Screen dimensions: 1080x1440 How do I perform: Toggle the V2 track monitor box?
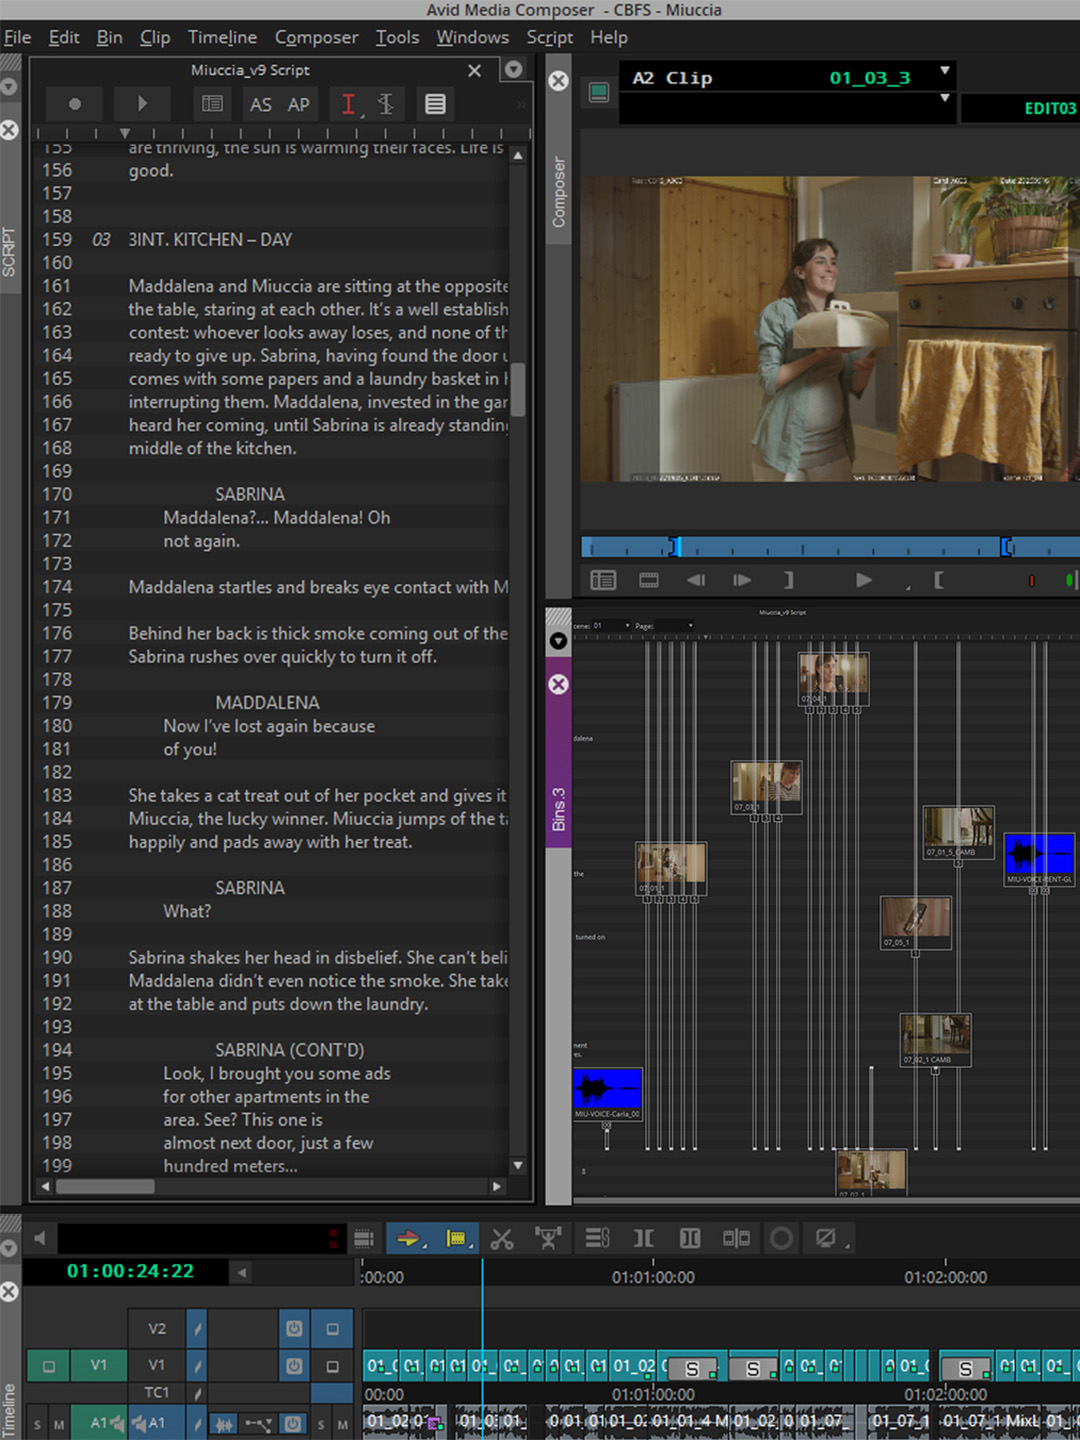point(332,1328)
